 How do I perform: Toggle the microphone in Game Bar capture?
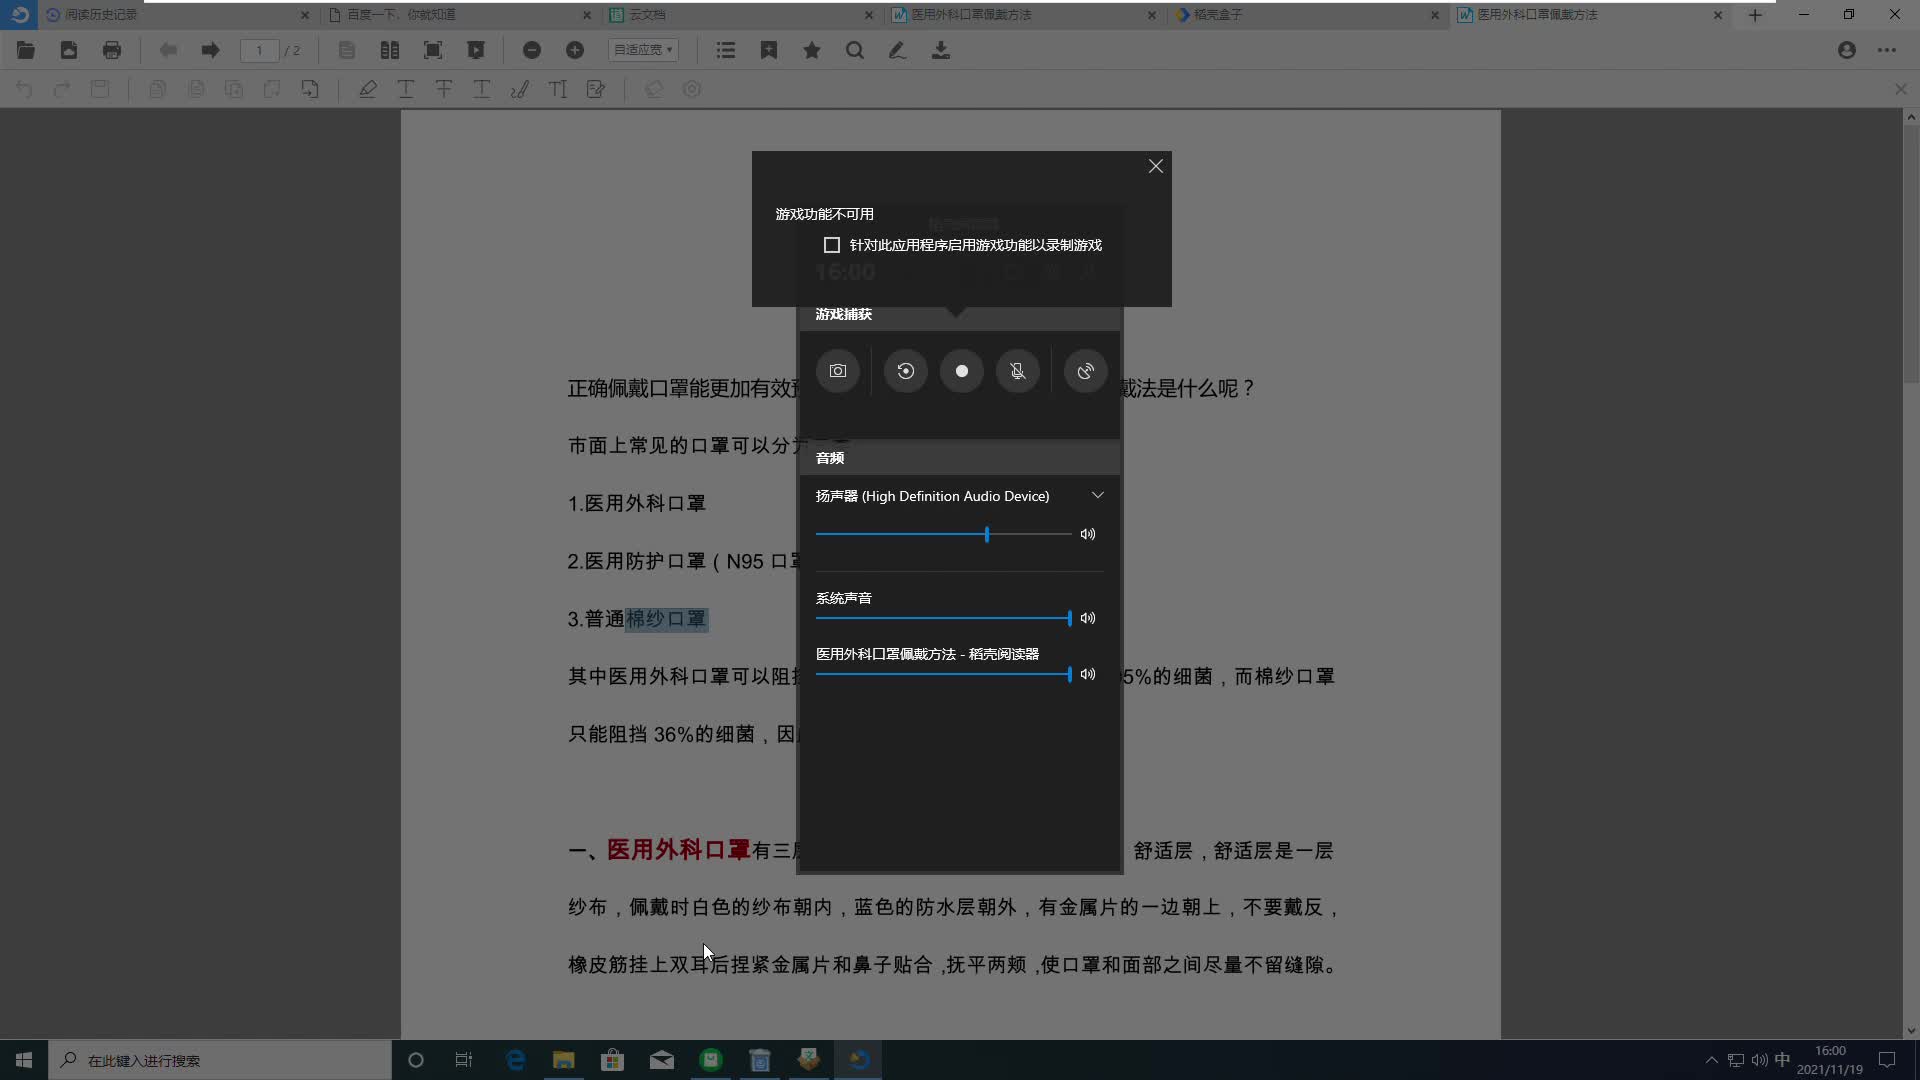tap(1018, 371)
